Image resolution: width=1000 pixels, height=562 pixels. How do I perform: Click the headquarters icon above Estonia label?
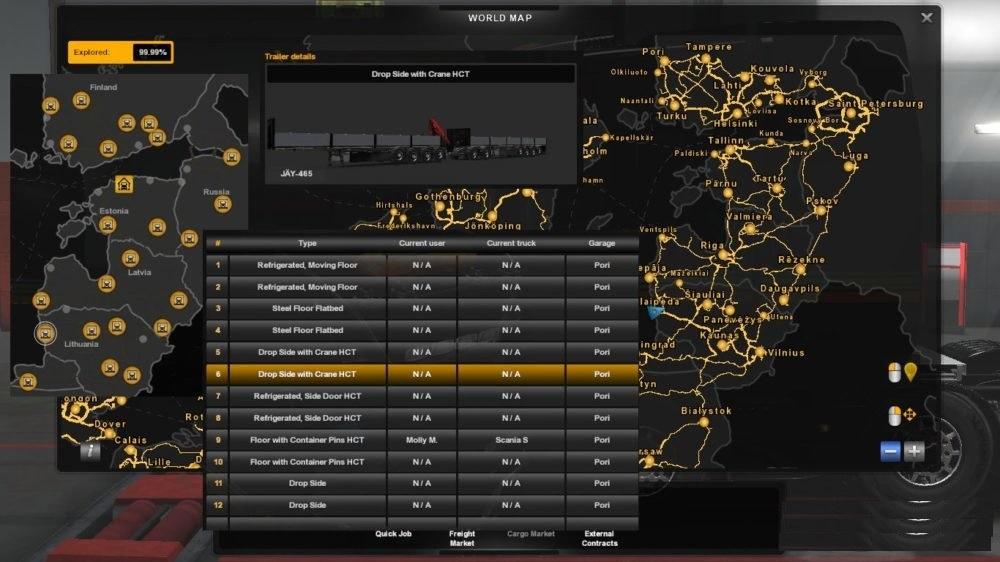tap(123, 185)
